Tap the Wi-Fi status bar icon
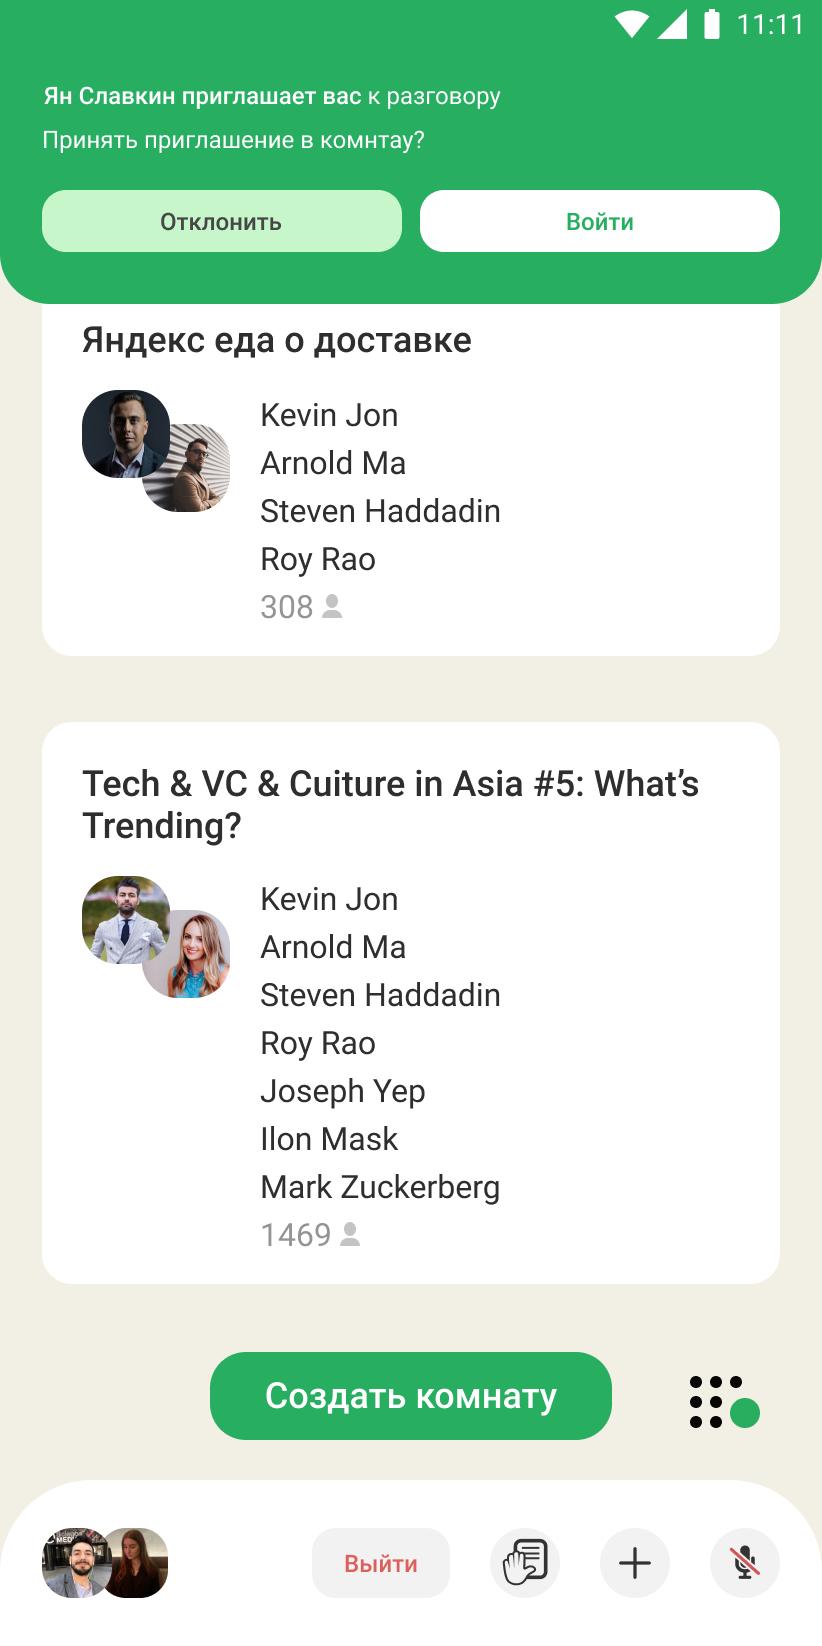822x1646 pixels. coord(632,24)
